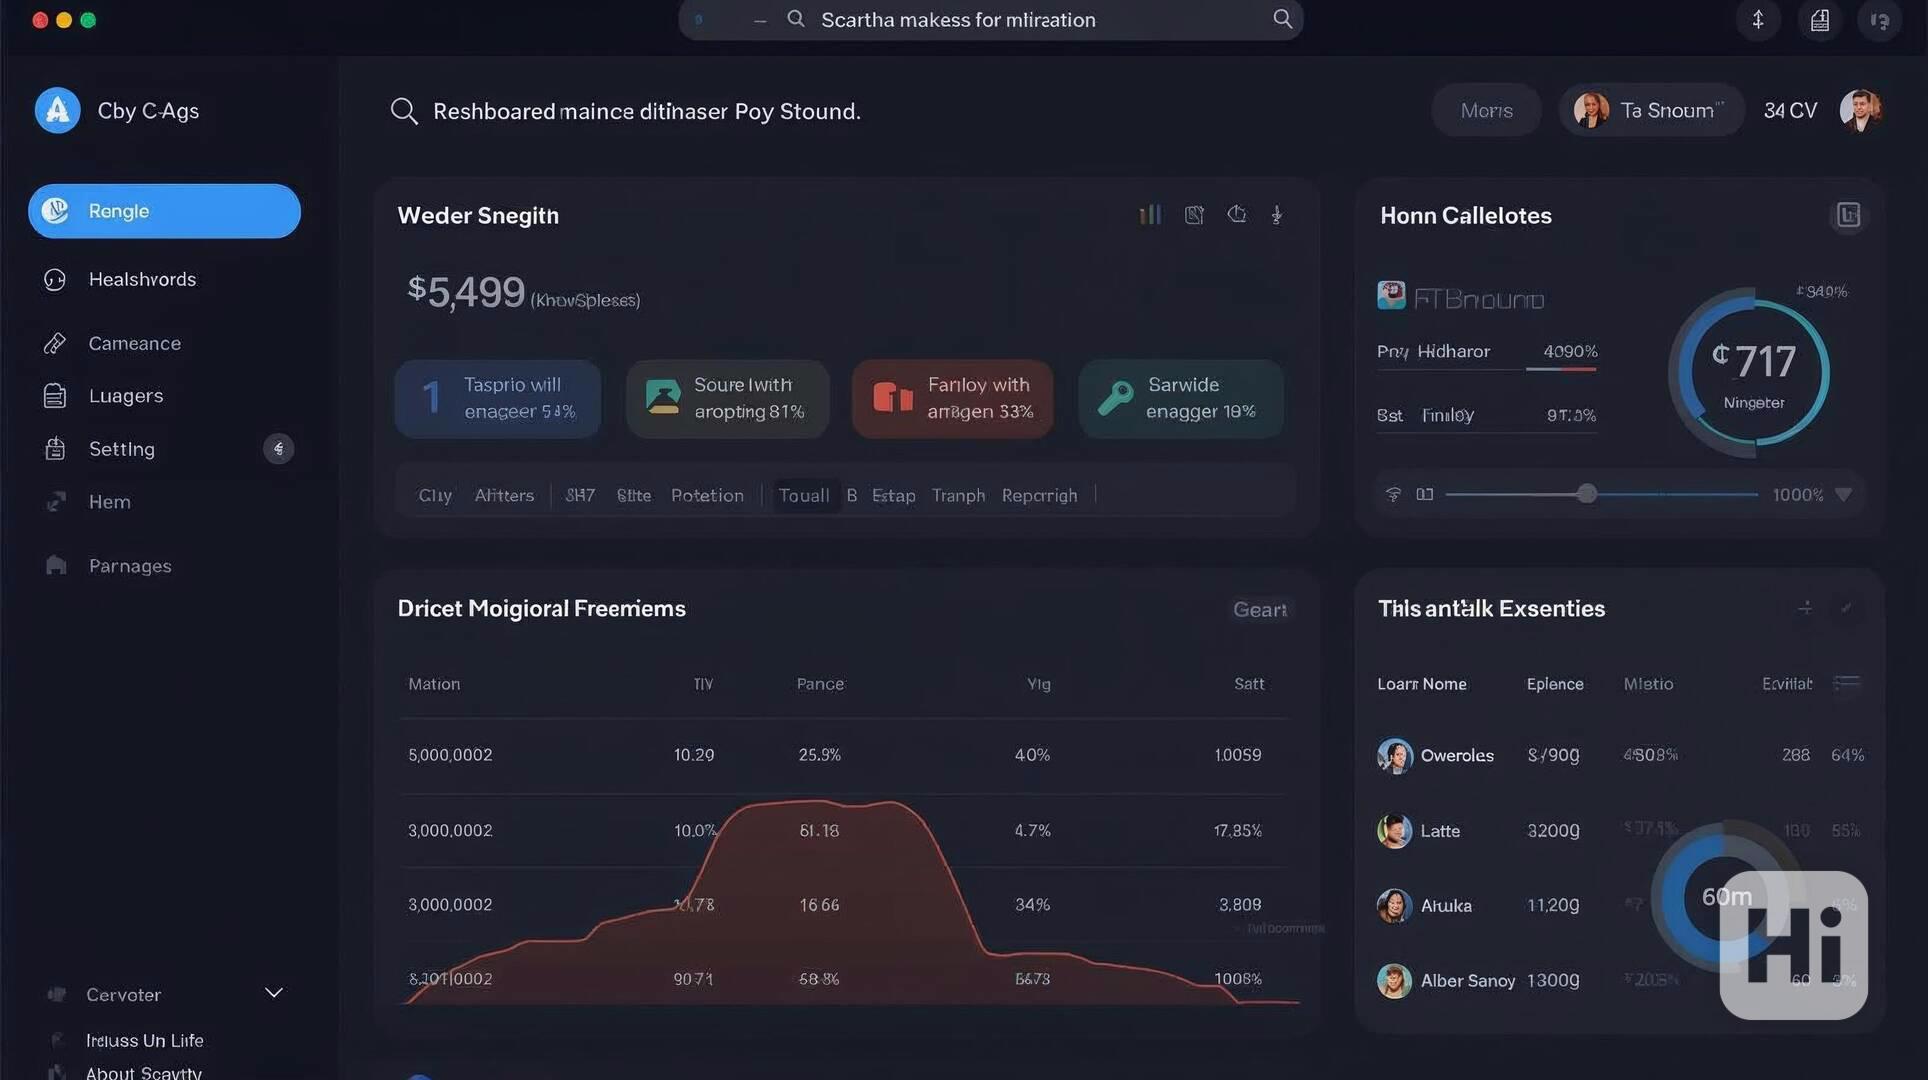Click the slider handle in Honn Callelotes
The height and width of the screenshot is (1080, 1928).
click(1586, 494)
